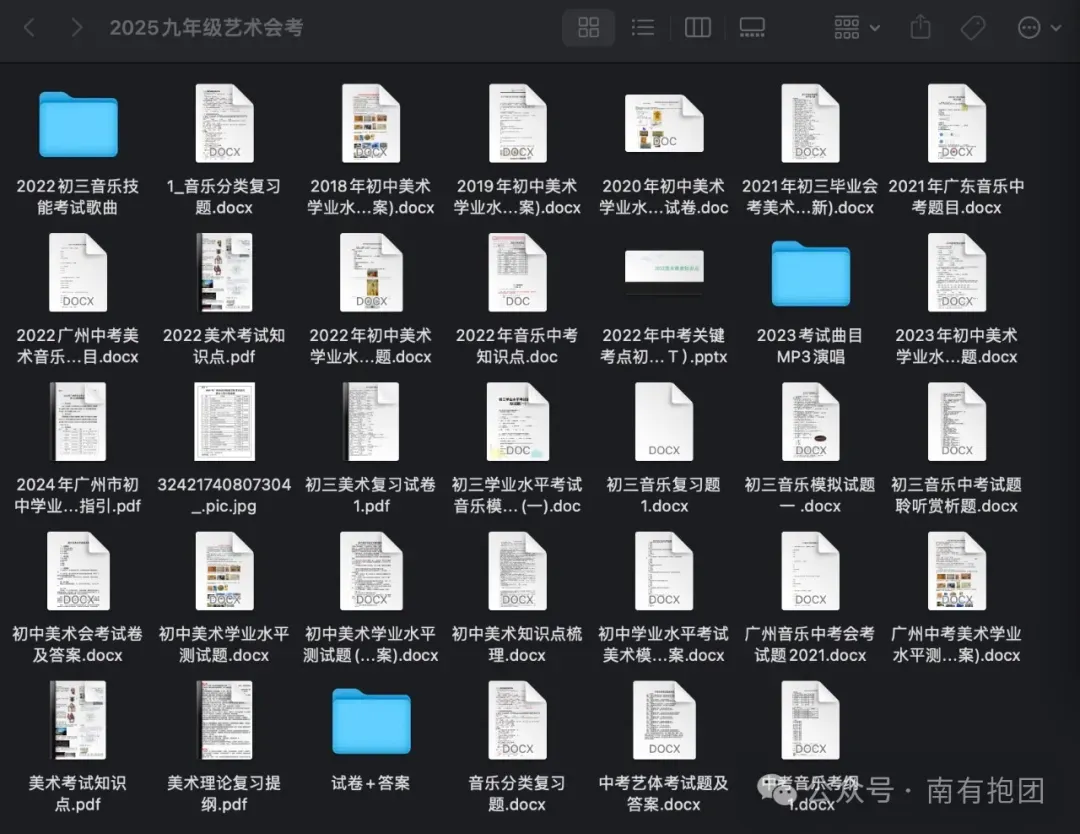Screen dimensions: 1080x834
Task: Select 初中学业水平考试美术模 docx file
Action: pos(664,571)
